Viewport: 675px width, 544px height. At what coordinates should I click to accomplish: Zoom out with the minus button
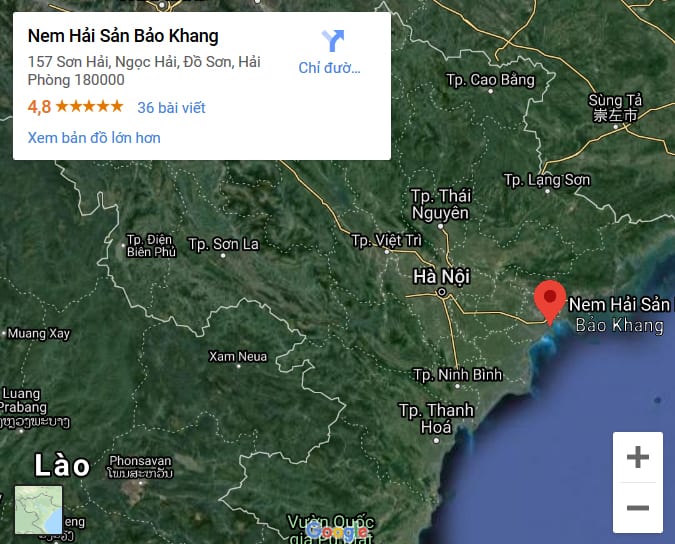tap(638, 508)
